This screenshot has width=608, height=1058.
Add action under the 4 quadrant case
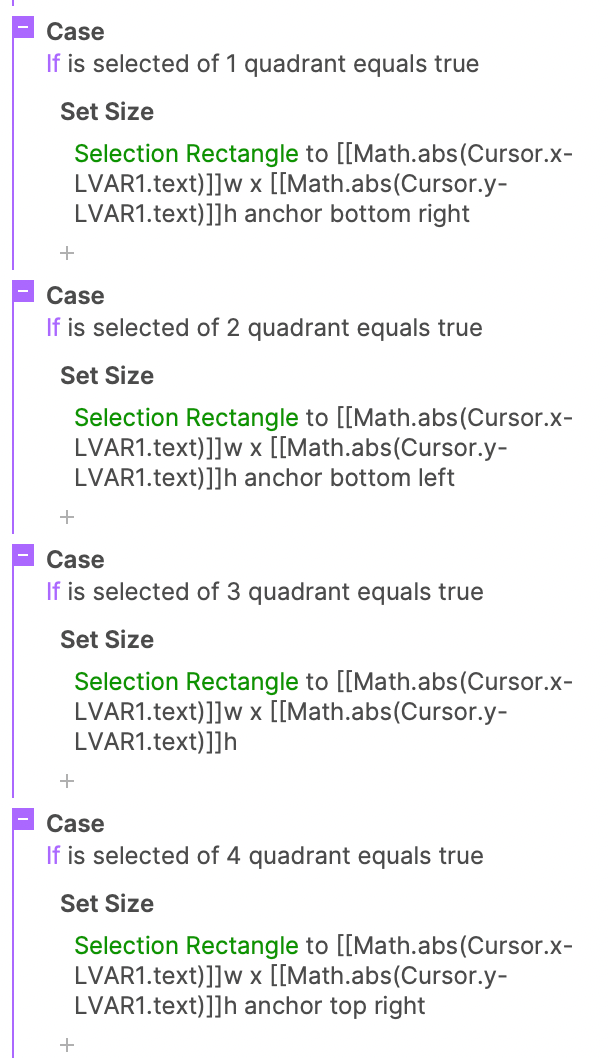[67, 1045]
